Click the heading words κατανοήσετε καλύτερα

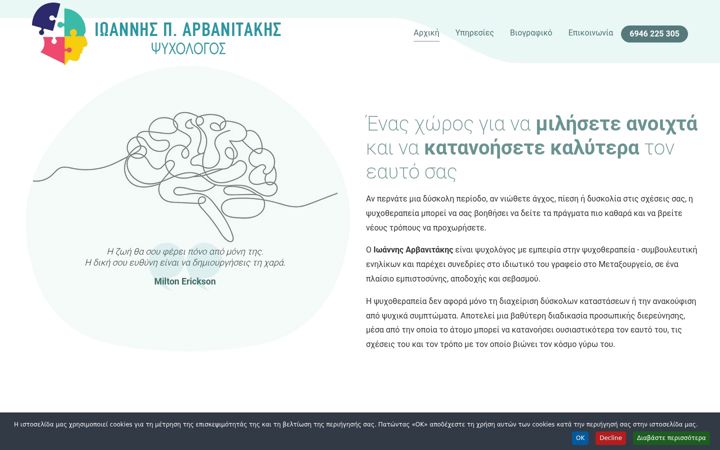531,149
